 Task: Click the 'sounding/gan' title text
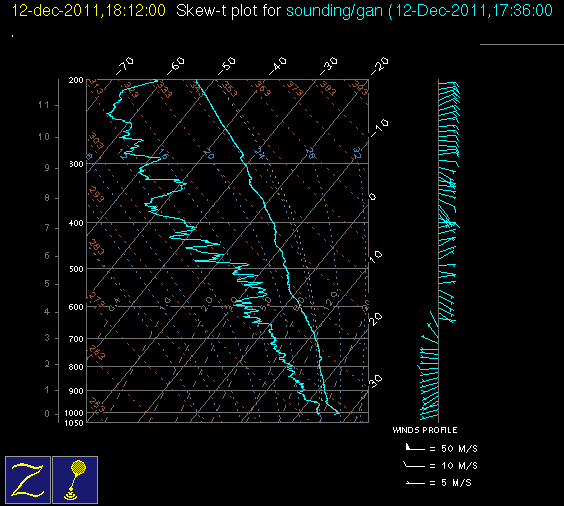(x=334, y=11)
